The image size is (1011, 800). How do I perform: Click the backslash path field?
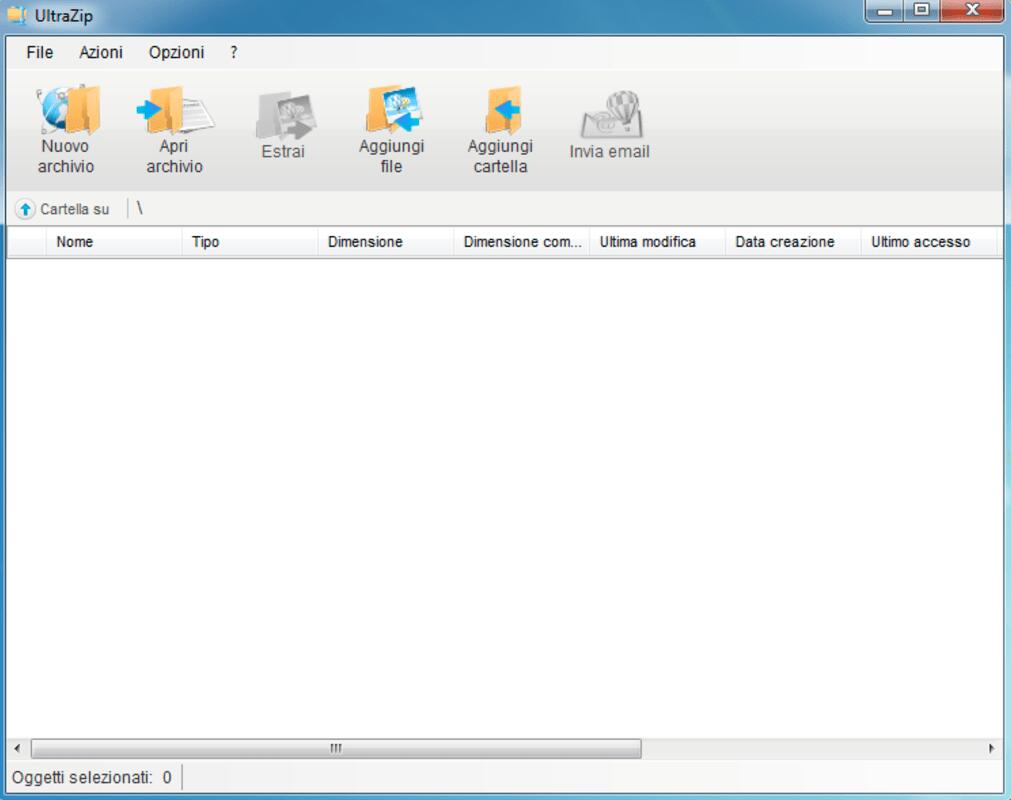pos(139,209)
